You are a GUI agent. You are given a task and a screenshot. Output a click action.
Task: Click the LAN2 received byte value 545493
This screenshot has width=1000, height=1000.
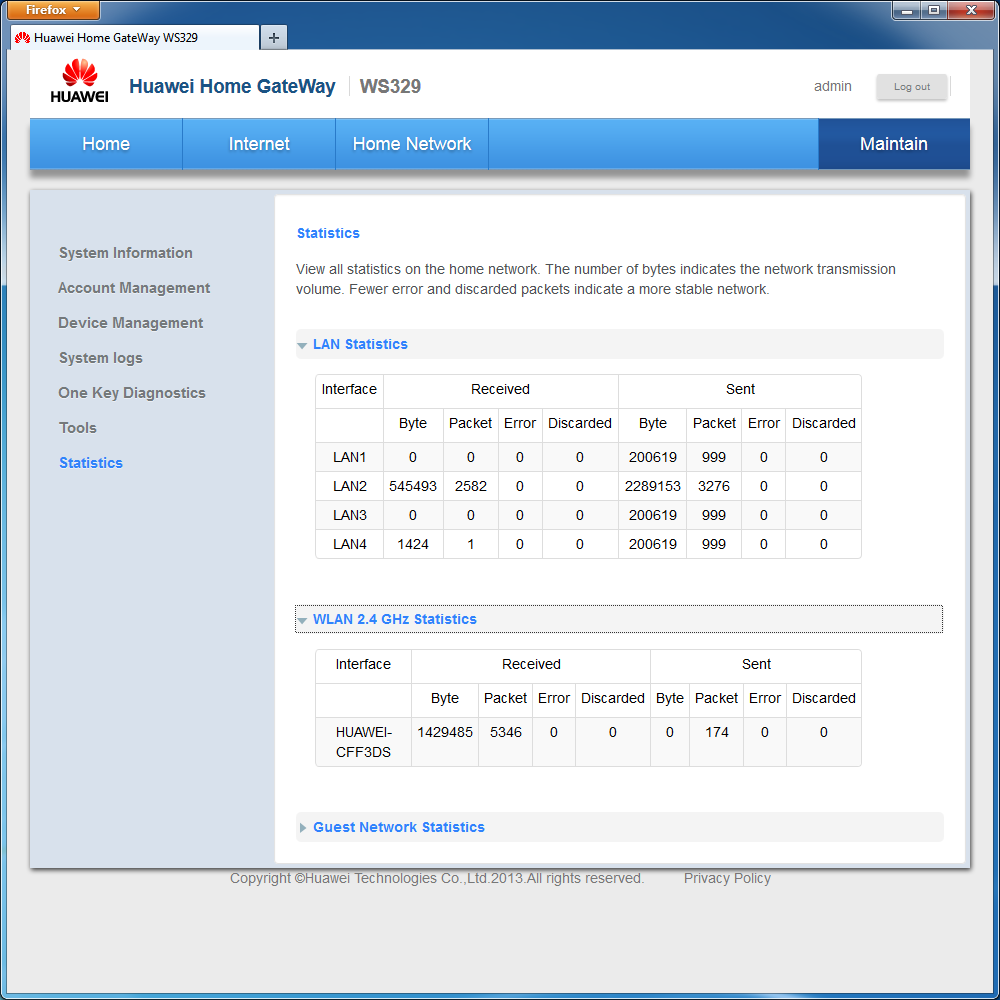(x=413, y=487)
